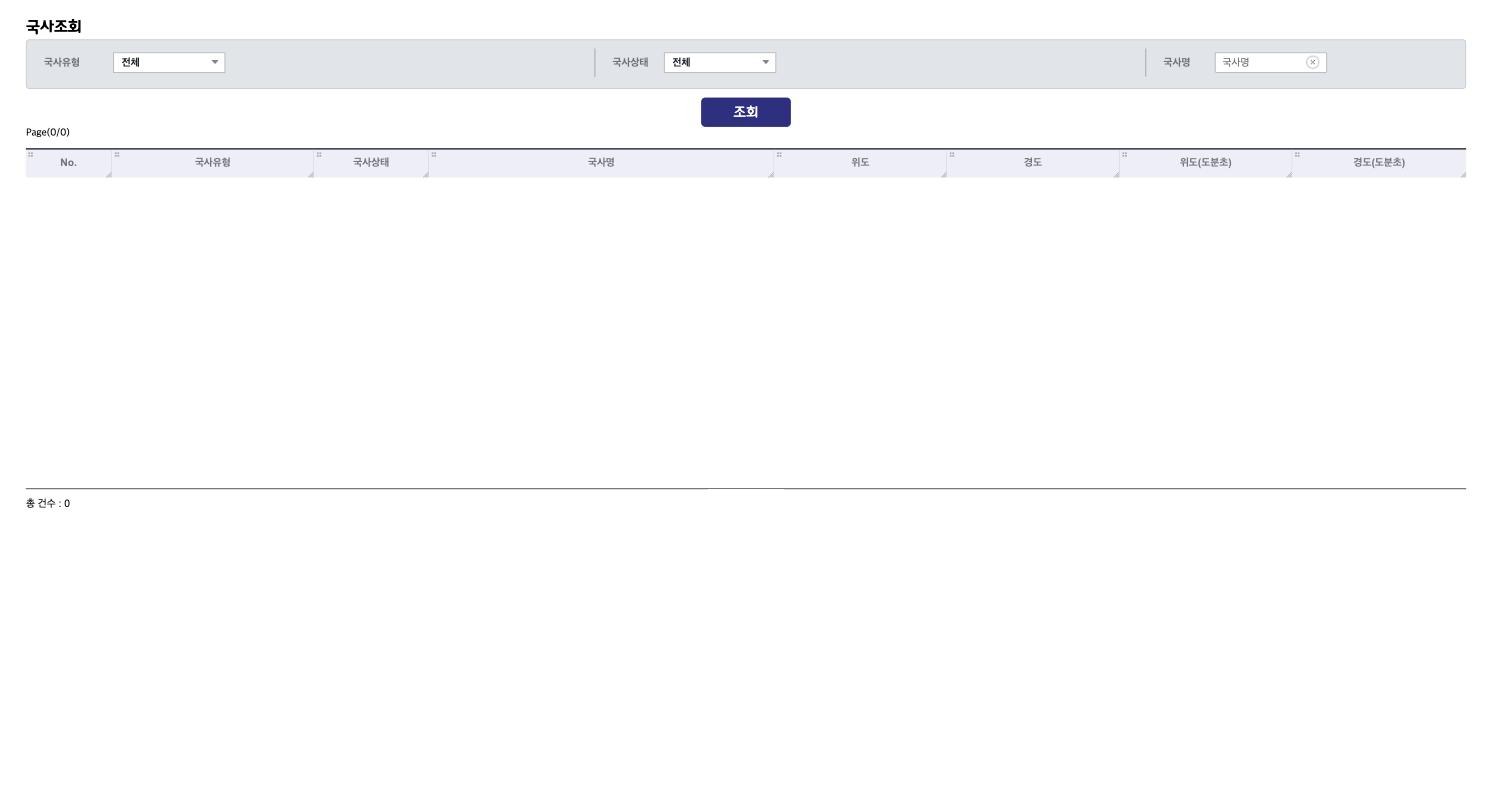Click the 위도(도분초) column header

tap(1205, 163)
